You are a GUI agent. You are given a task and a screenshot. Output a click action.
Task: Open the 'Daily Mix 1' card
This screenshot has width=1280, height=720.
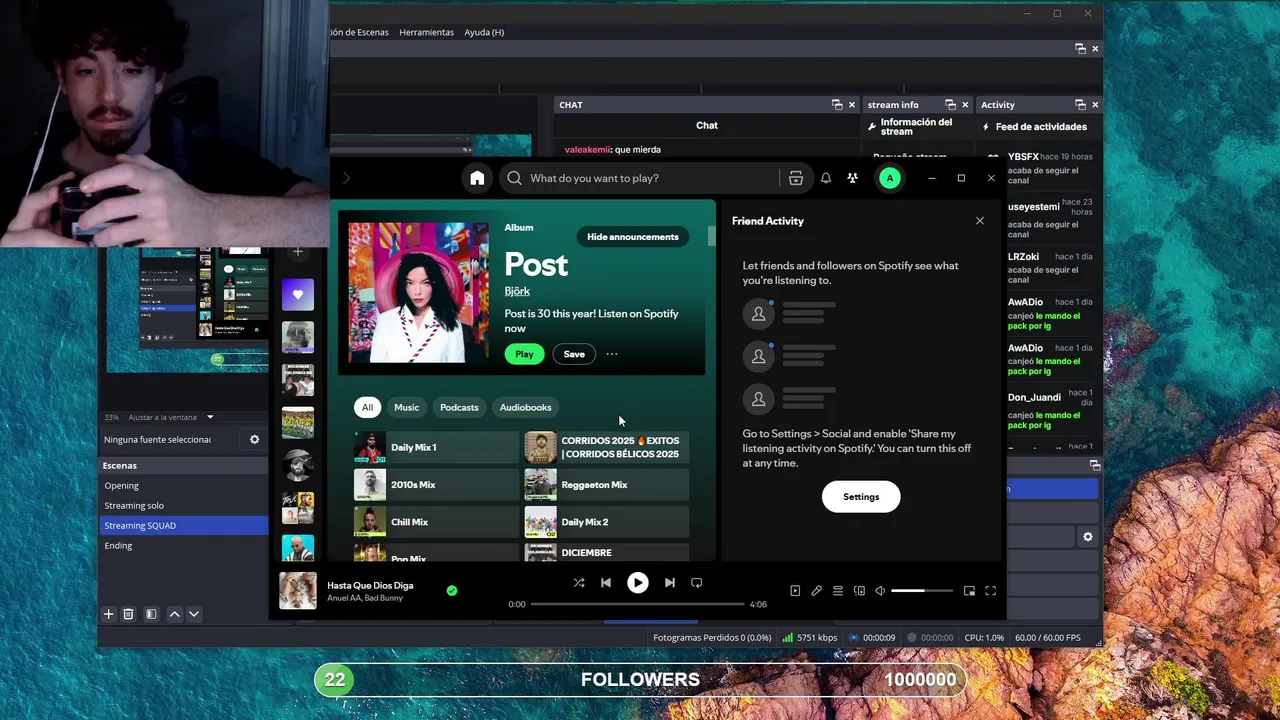pos(435,447)
